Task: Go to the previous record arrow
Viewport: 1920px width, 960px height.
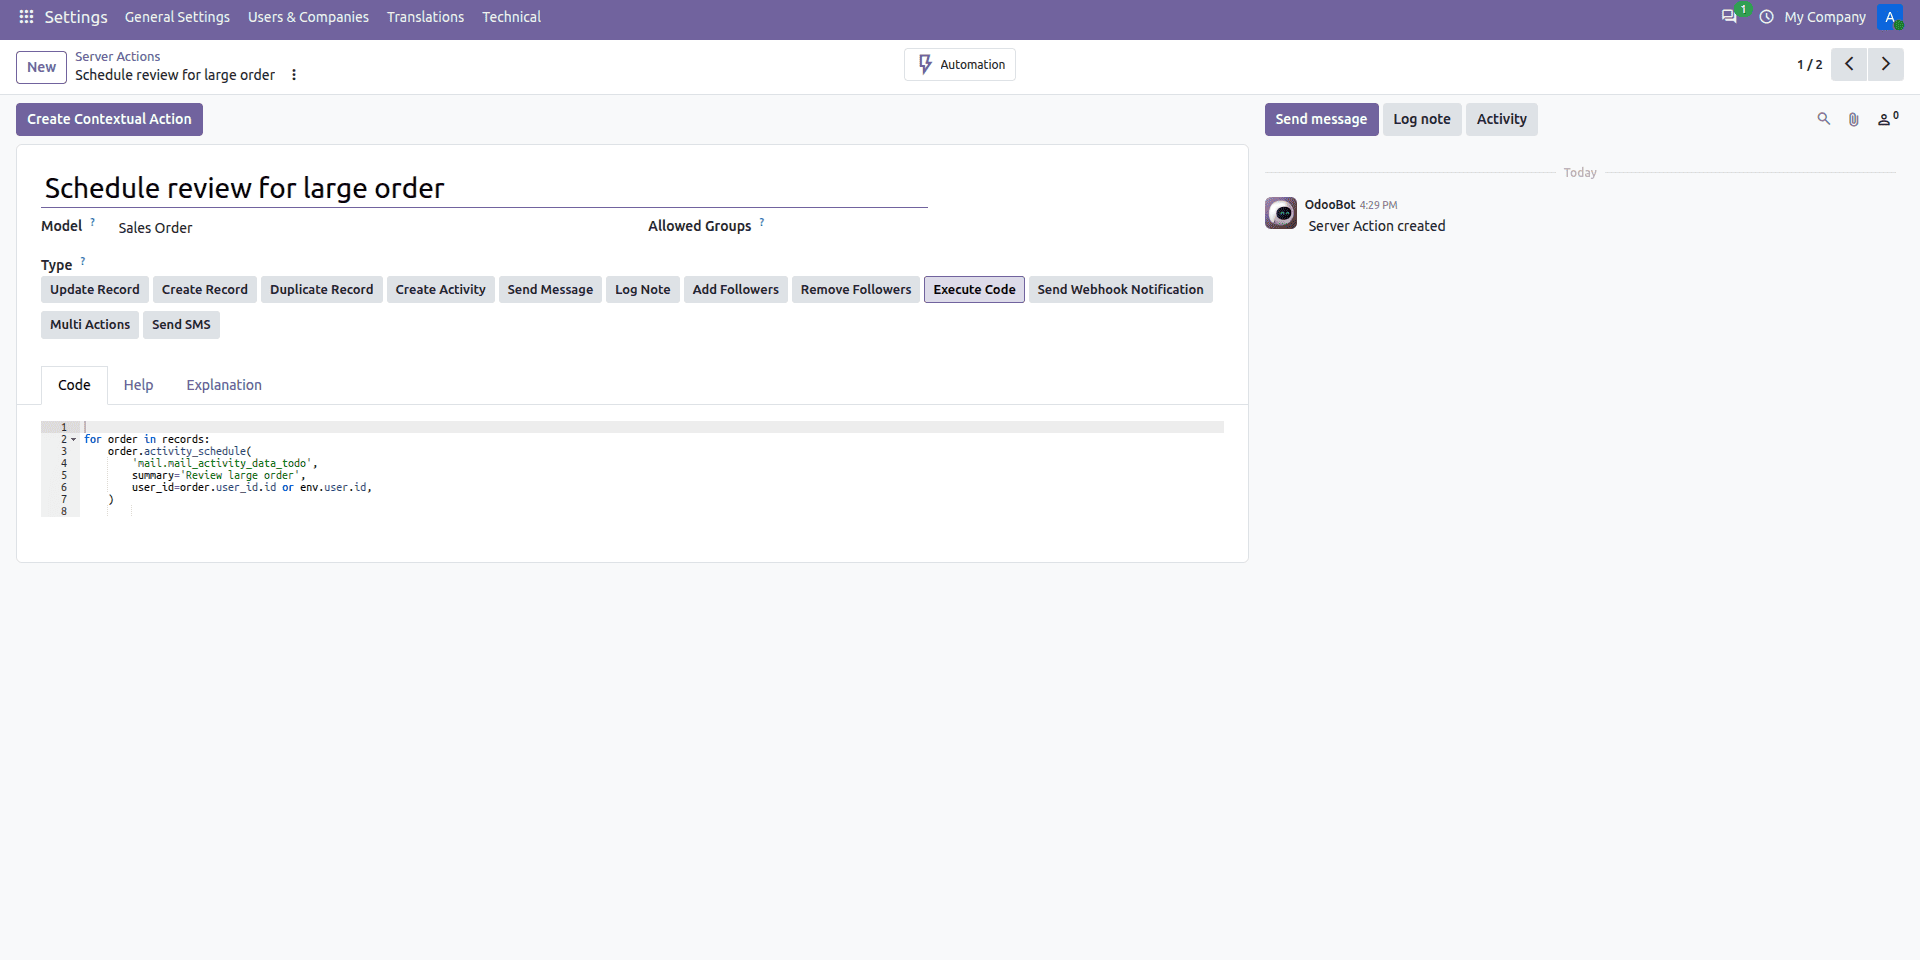Action: (x=1849, y=64)
